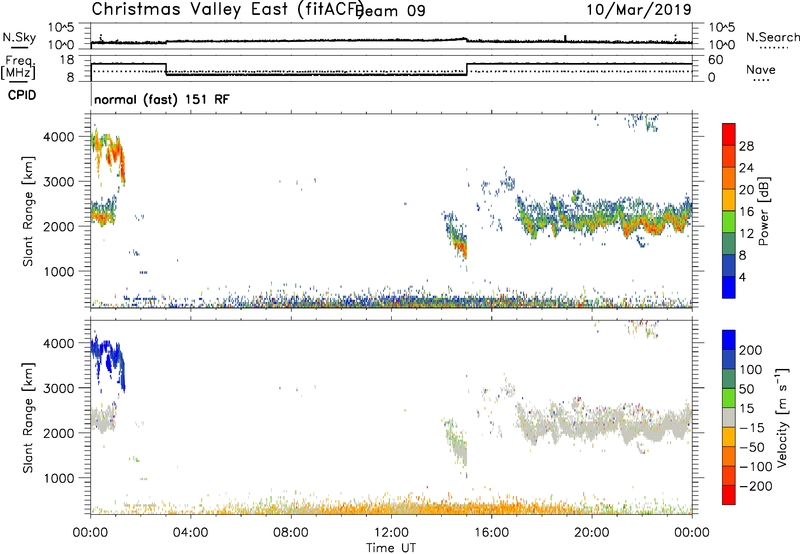Click the red bottom of the velocity colorbar
The image size is (800, 554).
point(729,495)
